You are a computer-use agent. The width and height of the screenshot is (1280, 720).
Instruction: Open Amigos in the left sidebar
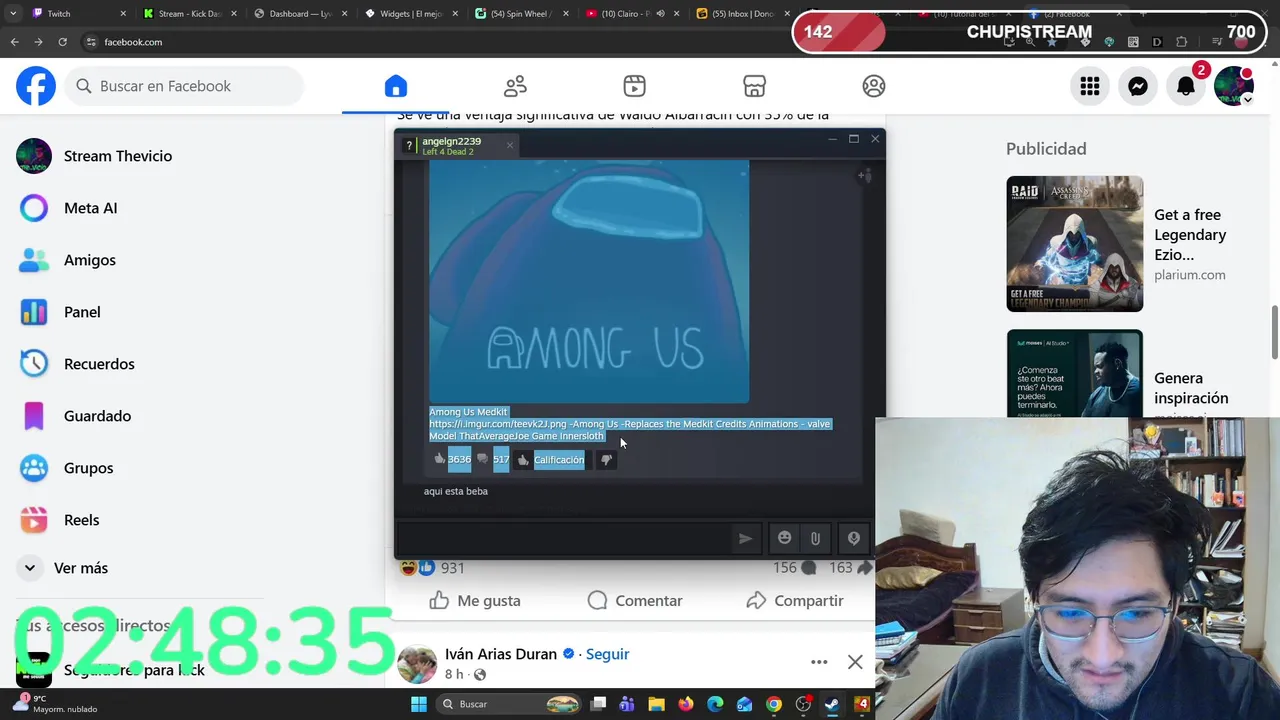click(x=89, y=260)
